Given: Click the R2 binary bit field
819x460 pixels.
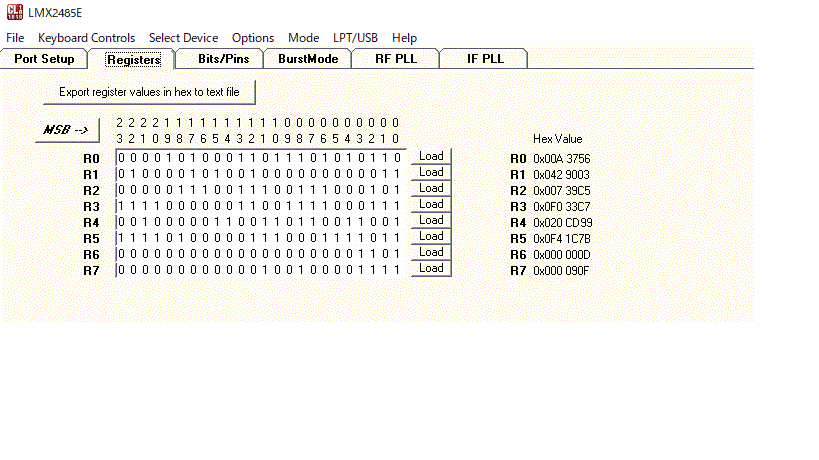Looking at the screenshot, I should coord(260,190).
